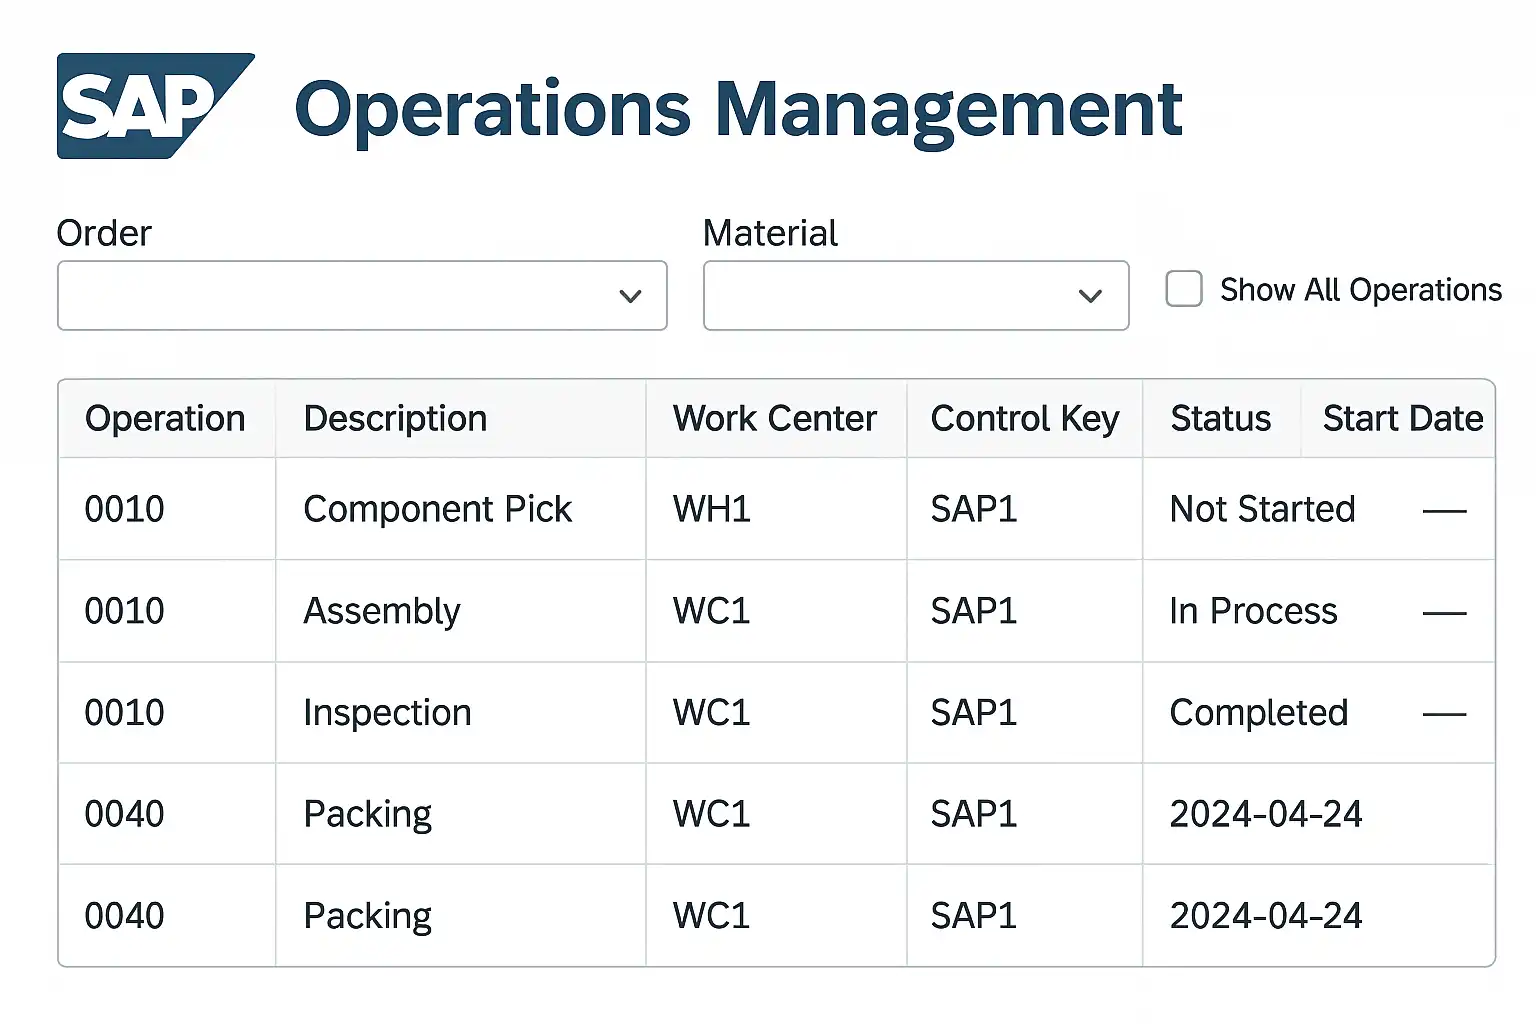Image resolution: width=1536 pixels, height=1024 pixels.
Task: Select the Component Pick operation row
Action: tap(437, 510)
